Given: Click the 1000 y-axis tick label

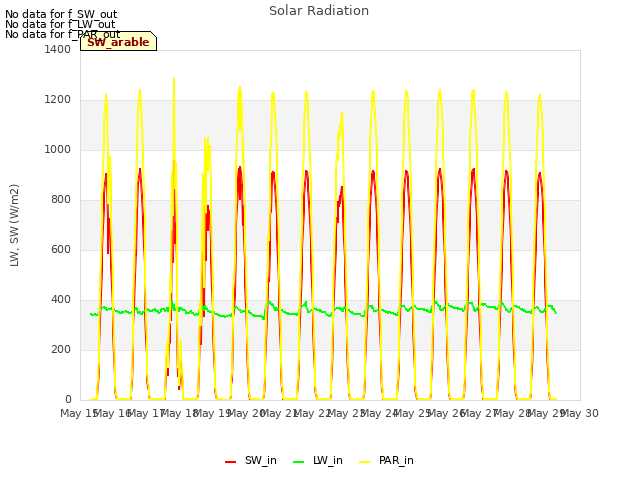Looking at the screenshot, I should (58, 149).
